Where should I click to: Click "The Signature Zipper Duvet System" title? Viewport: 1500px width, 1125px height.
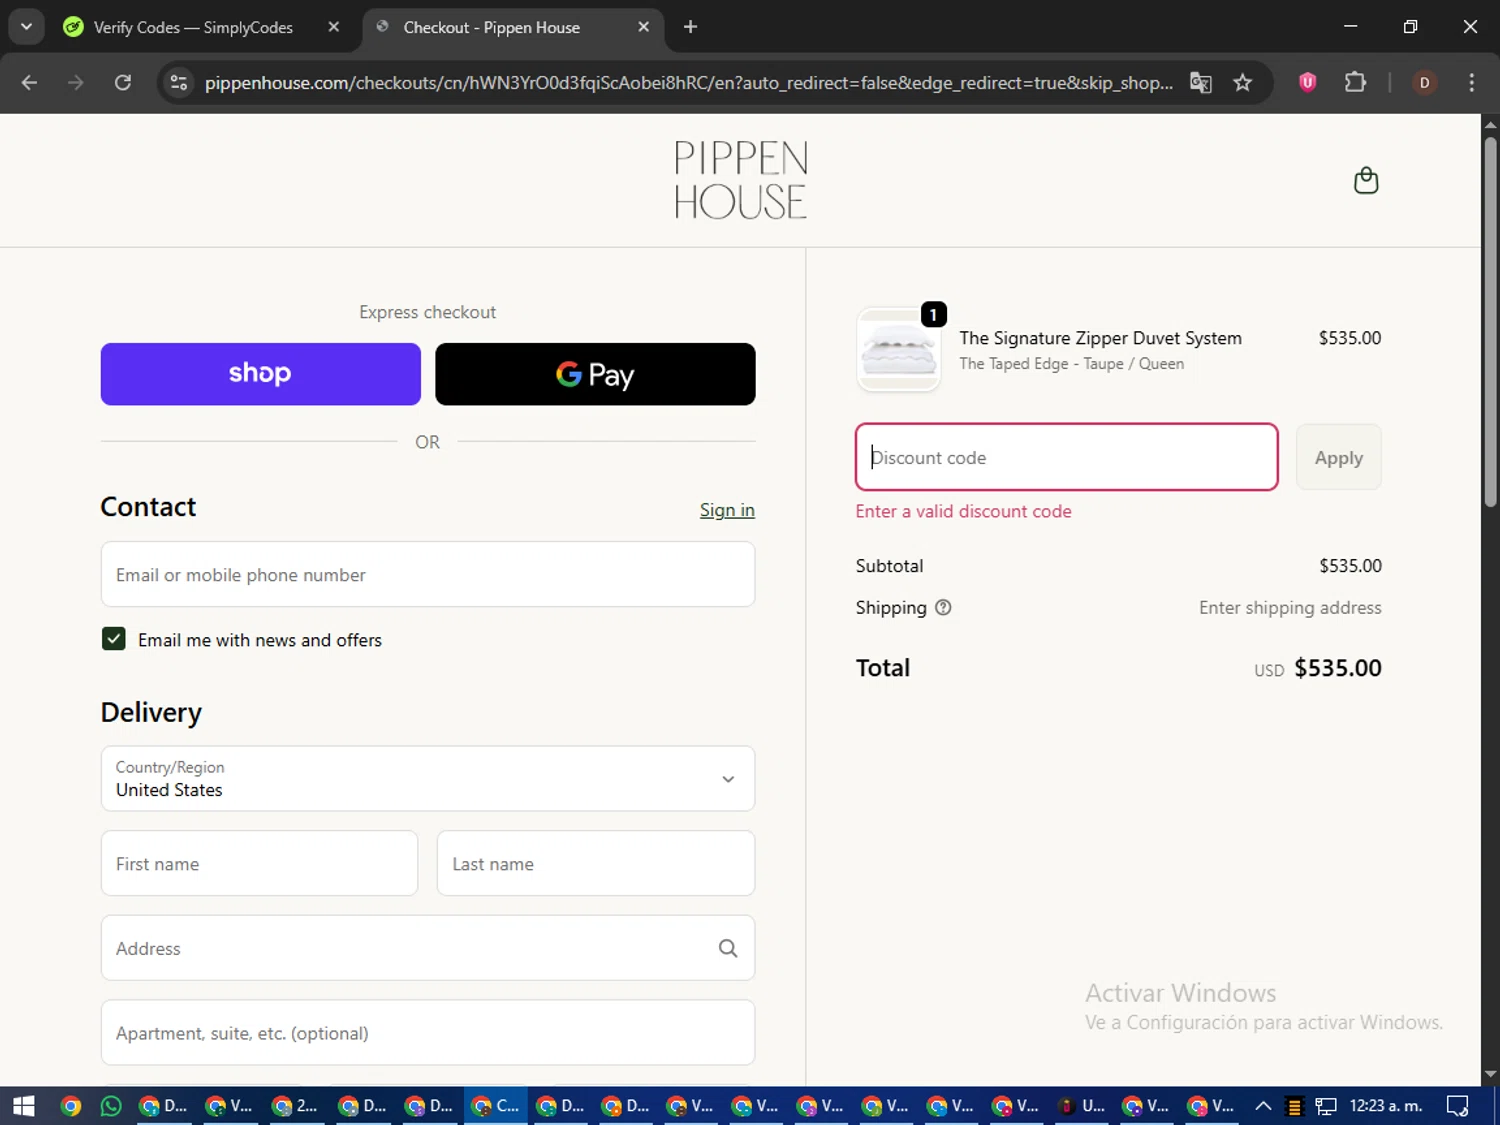(1100, 338)
